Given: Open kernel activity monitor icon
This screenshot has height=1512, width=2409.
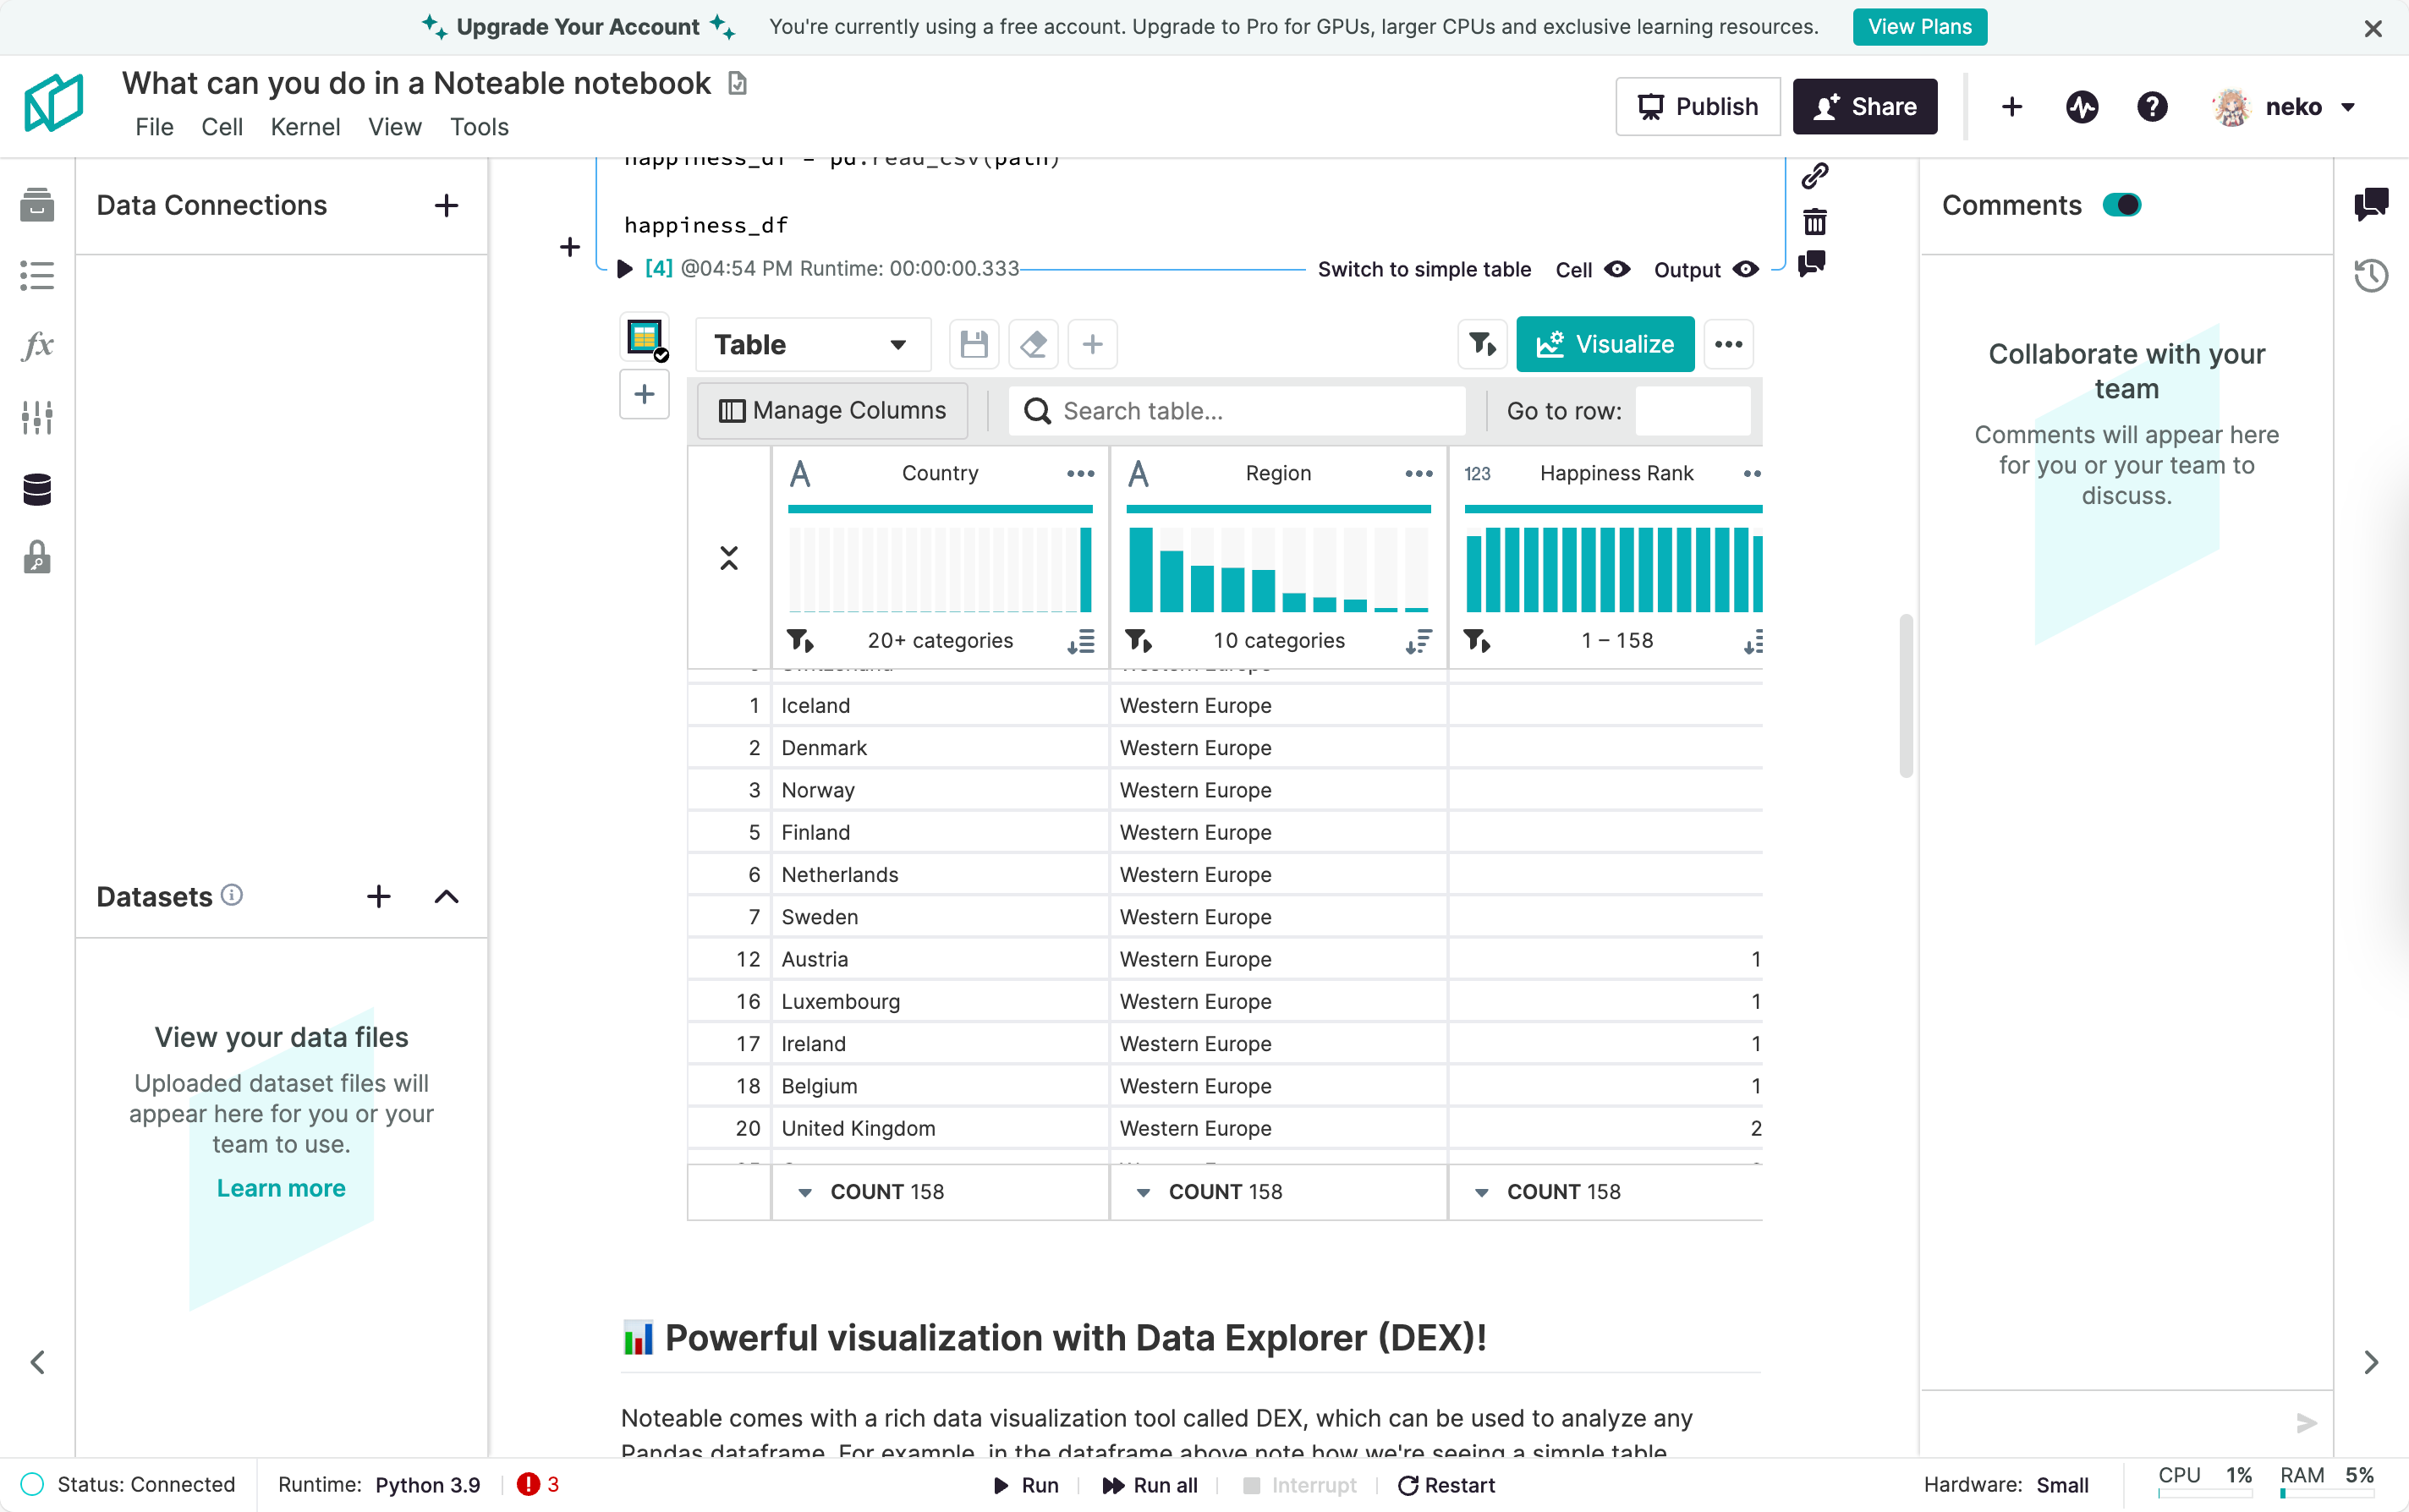Looking at the screenshot, I should [x=2081, y=107].
